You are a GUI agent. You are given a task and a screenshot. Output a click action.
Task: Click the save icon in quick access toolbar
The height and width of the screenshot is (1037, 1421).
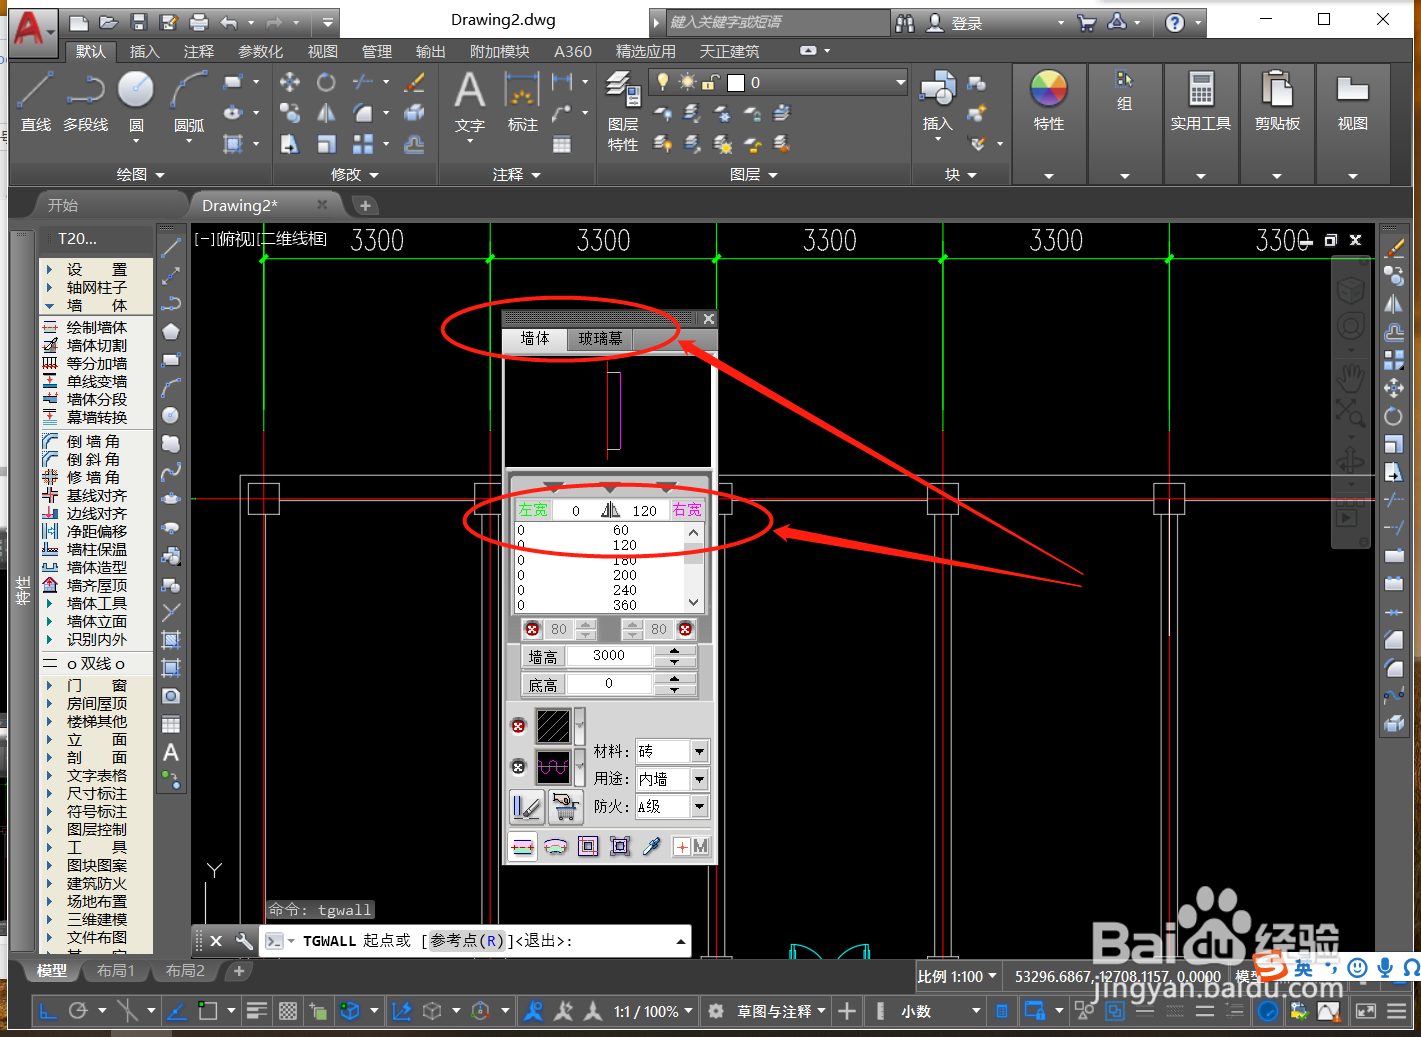(139, 22)
